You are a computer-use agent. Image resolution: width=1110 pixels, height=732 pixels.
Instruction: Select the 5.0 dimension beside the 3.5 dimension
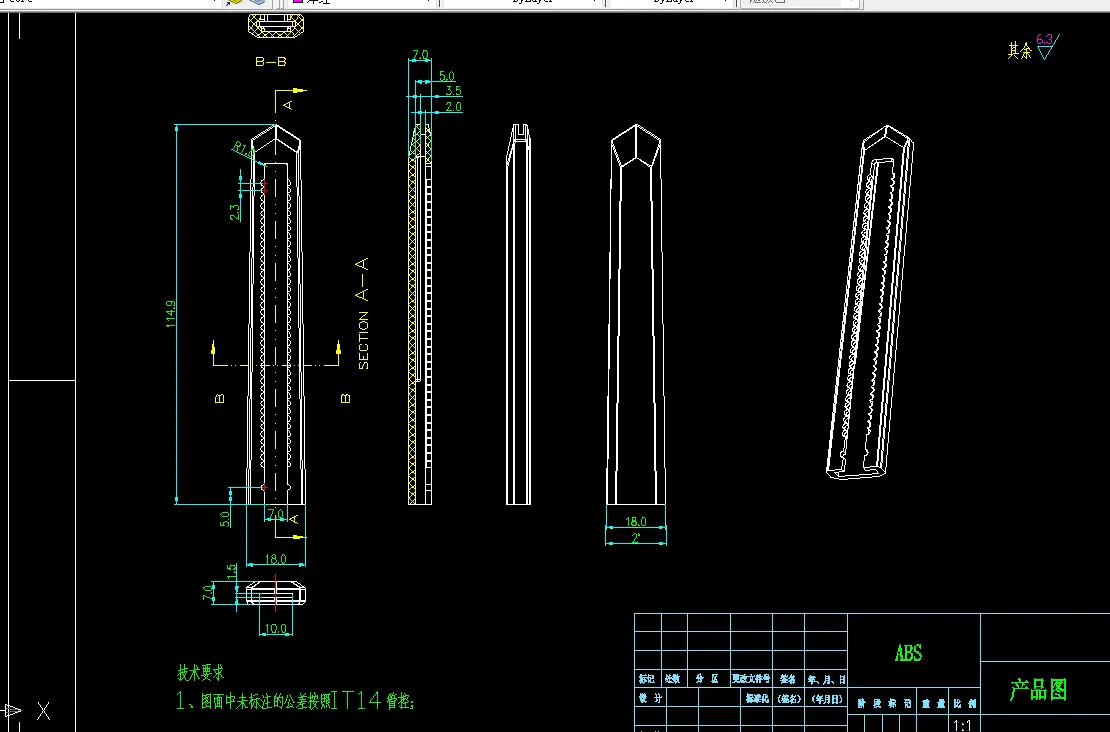(447, 76)
